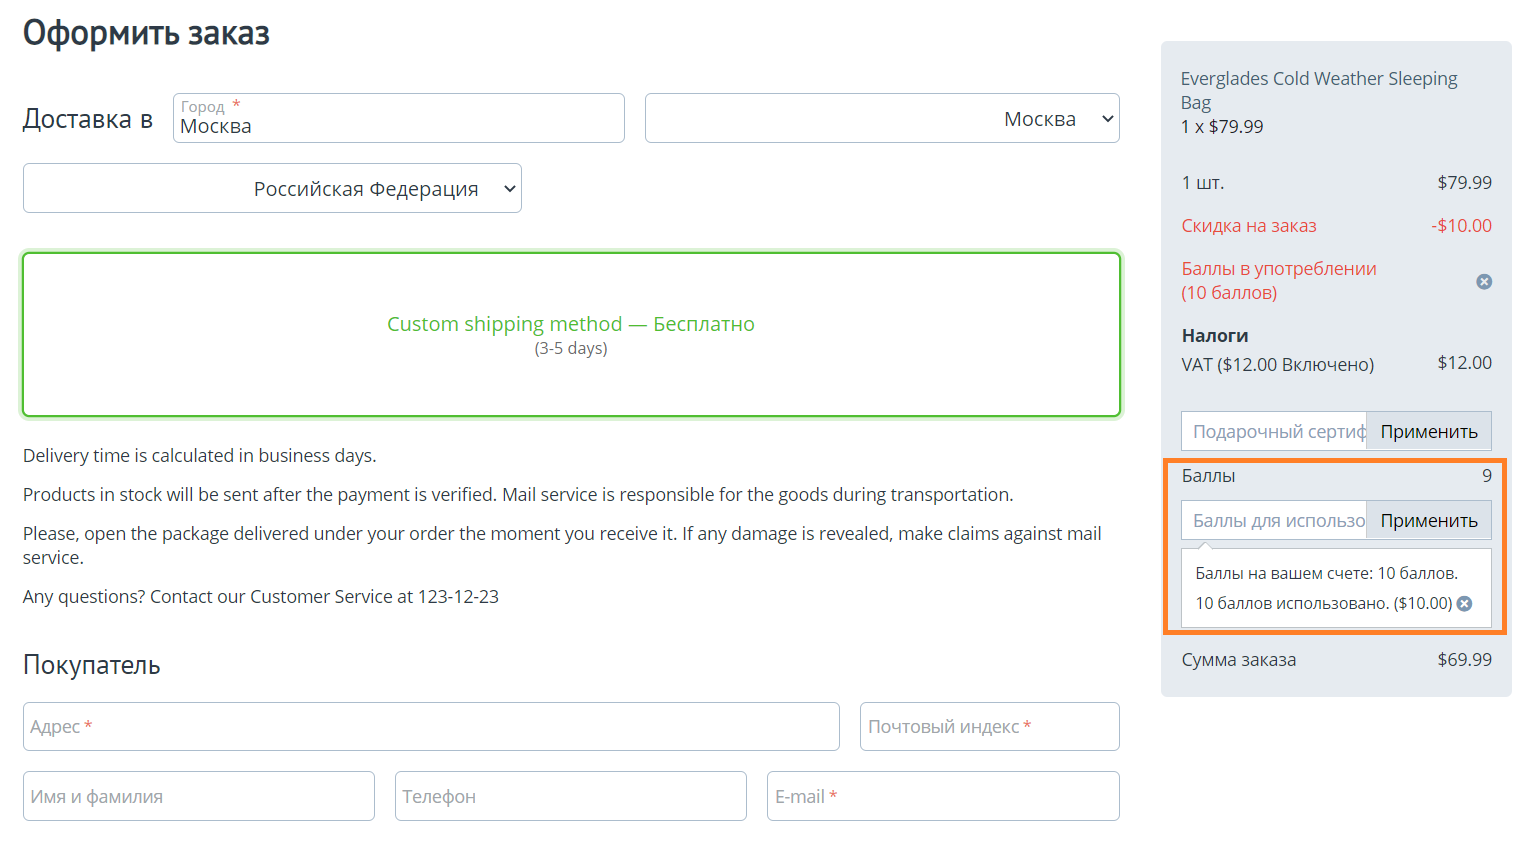This screenshot has width=1537, height=844.
Task: Expand the Российская Федерация country dropdown
Action: coord(272,189)
